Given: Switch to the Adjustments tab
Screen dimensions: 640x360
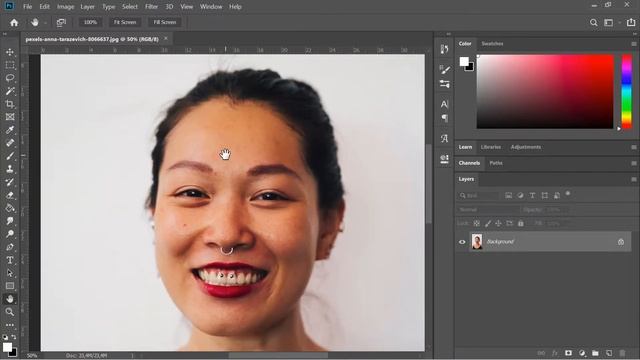Looking at the screenshot, I should [526, 147].
